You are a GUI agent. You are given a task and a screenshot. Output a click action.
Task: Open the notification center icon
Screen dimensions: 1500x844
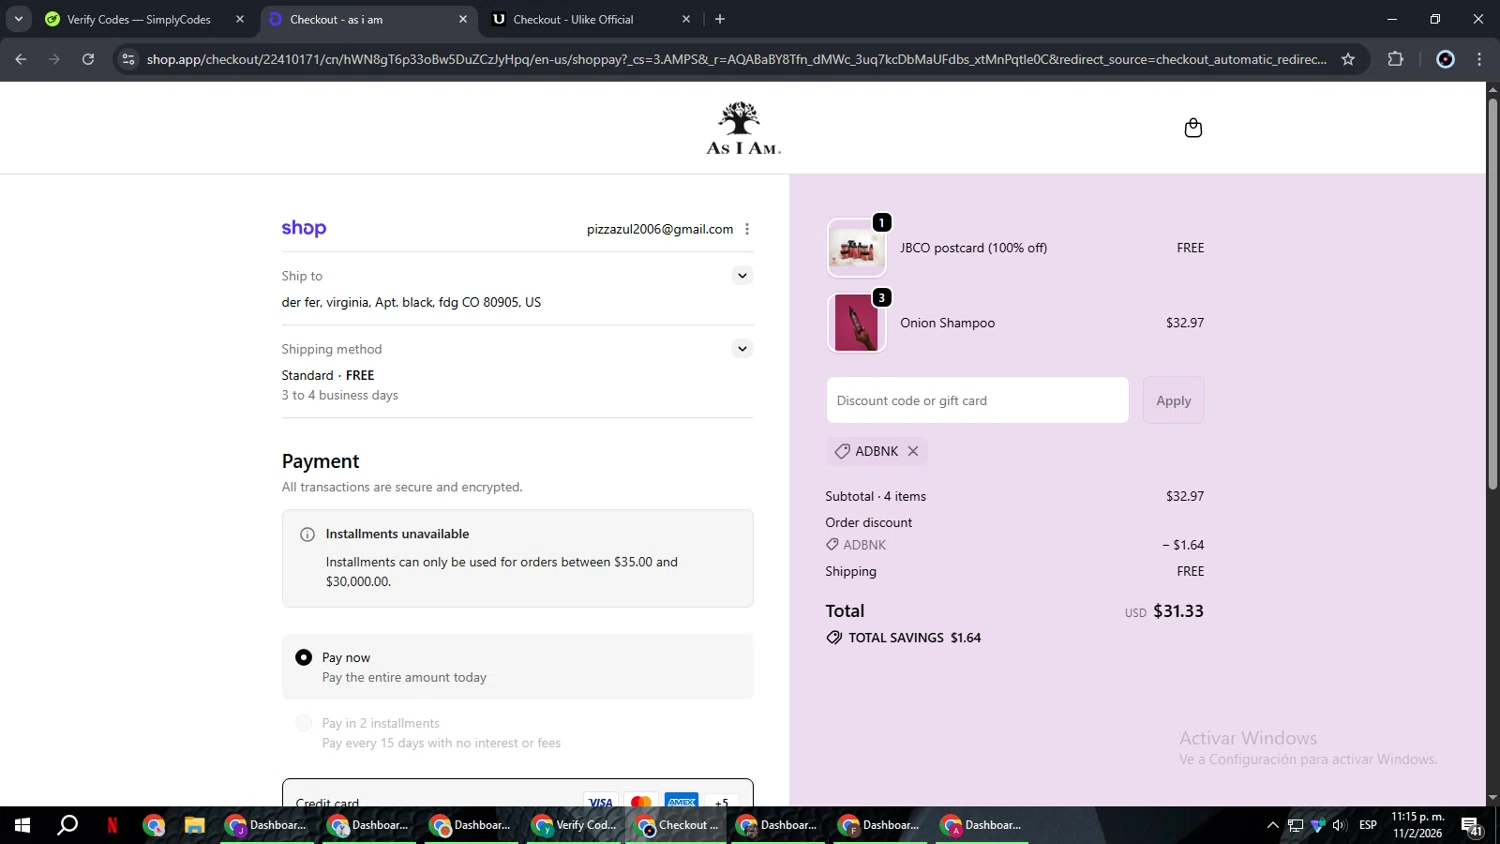click(x=1472, y=826)
